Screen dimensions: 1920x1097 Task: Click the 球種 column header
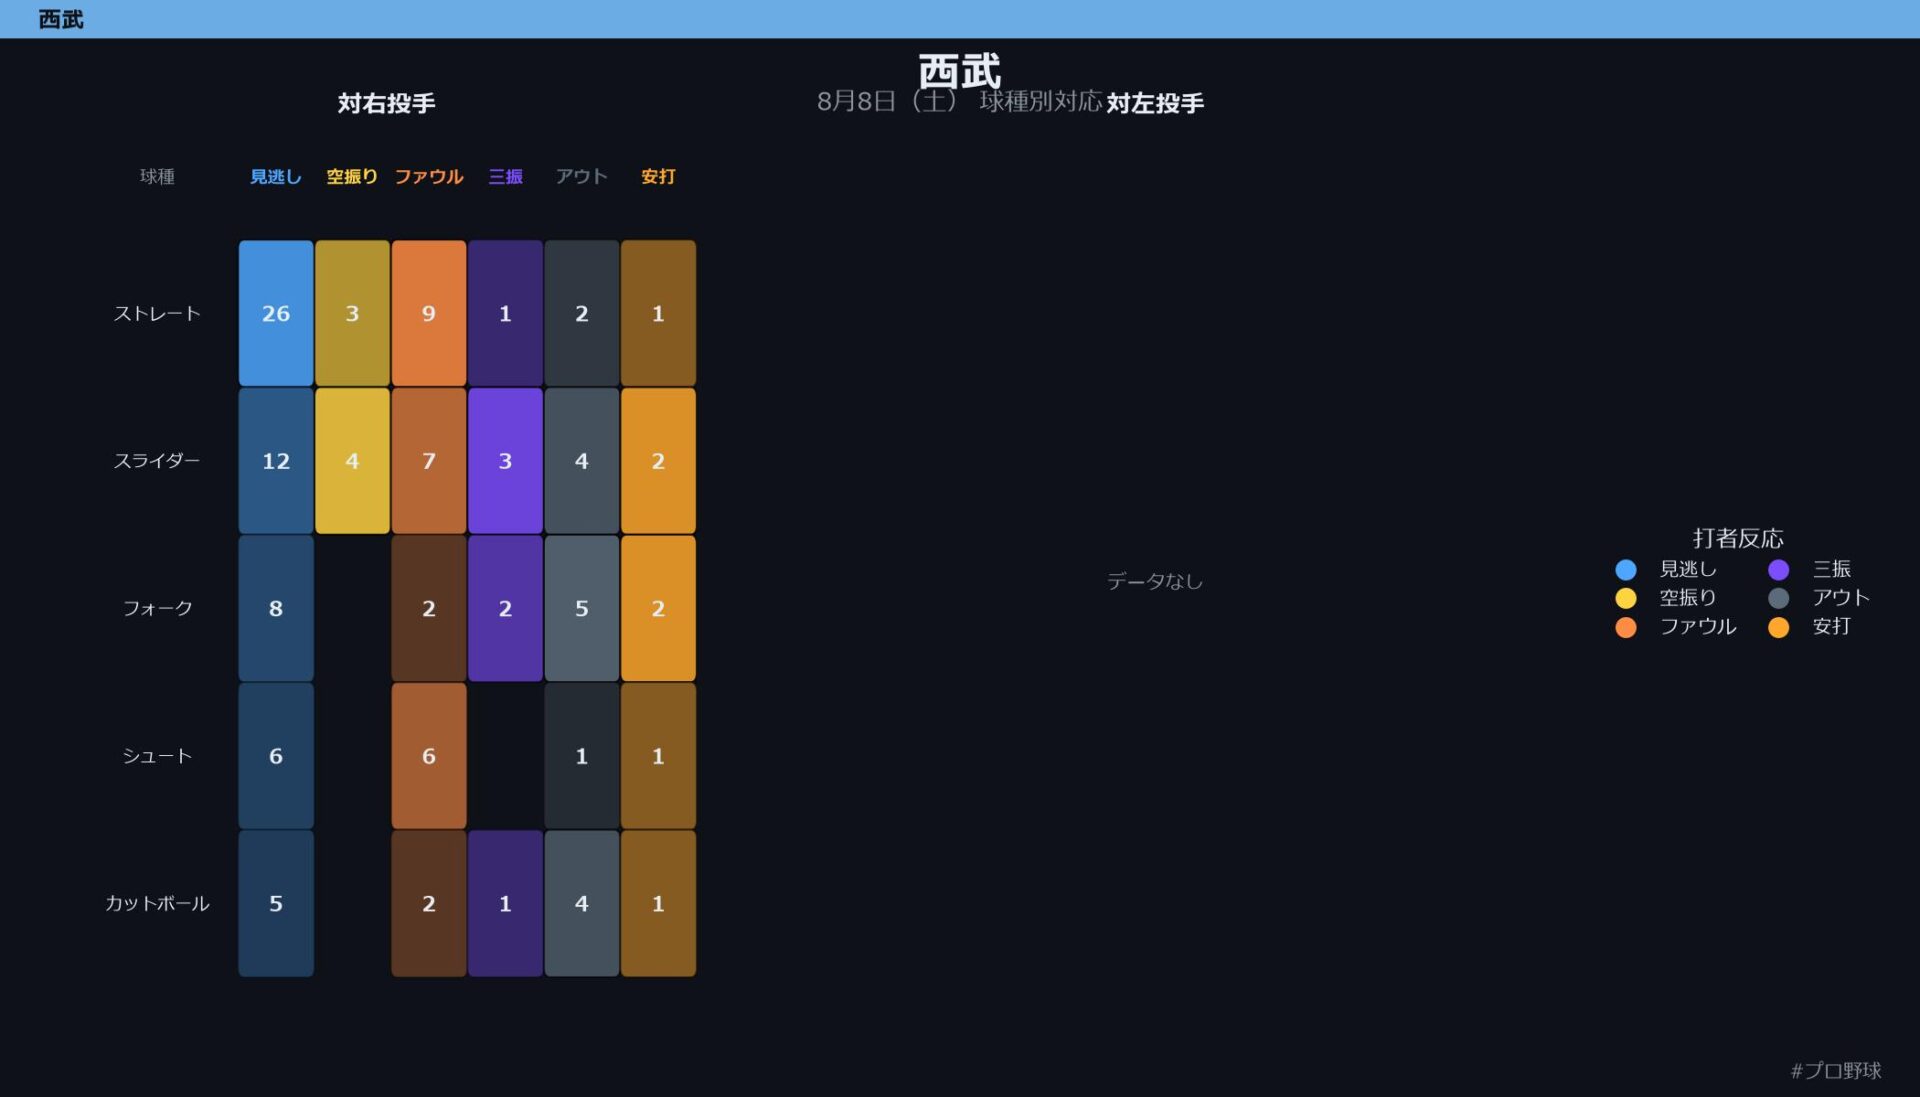point(157,176)
